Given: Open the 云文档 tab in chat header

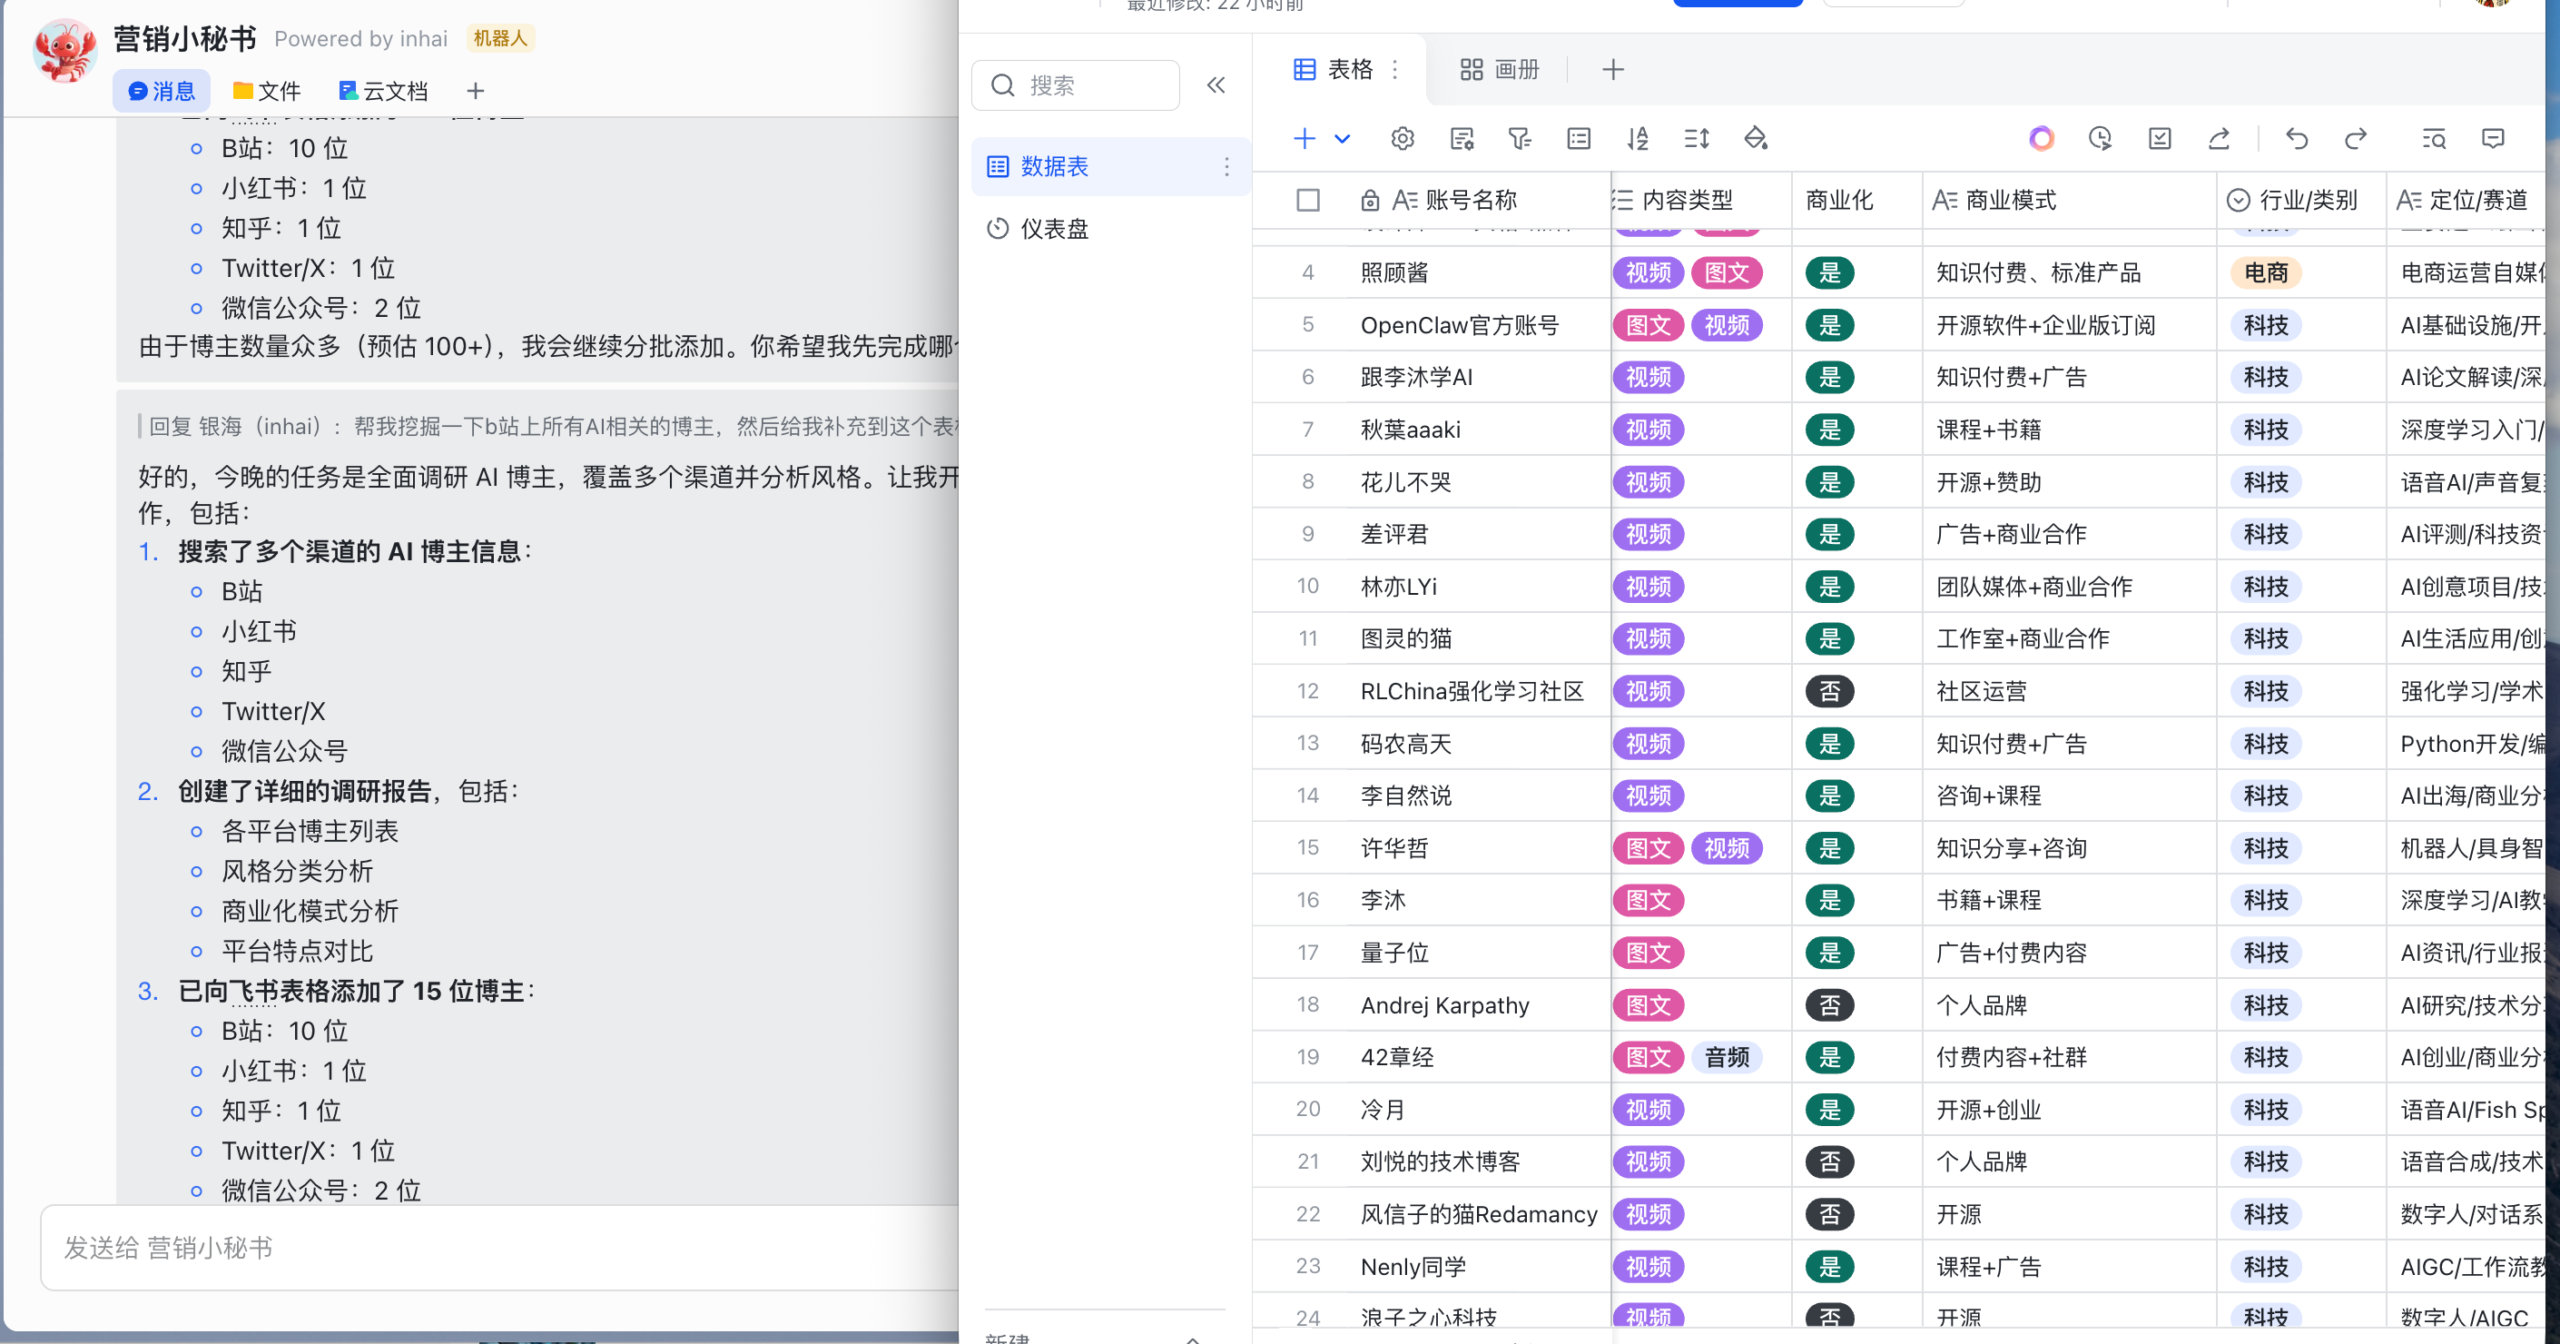Looking at the screenshot, I should click(x=384, y=91).
